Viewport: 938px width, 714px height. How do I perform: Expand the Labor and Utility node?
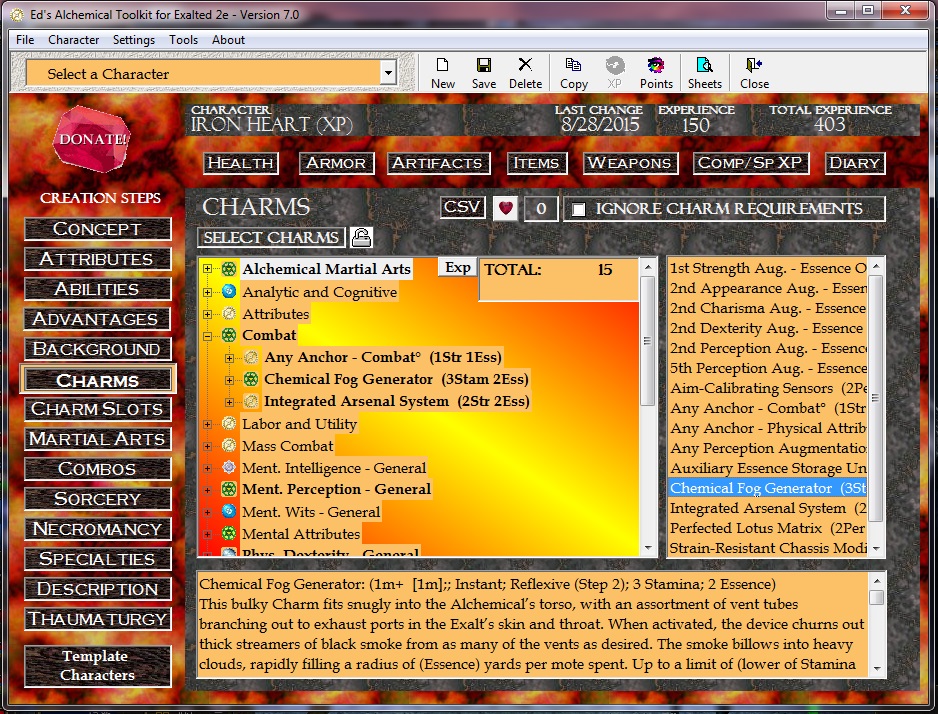(x=208, y=424)
